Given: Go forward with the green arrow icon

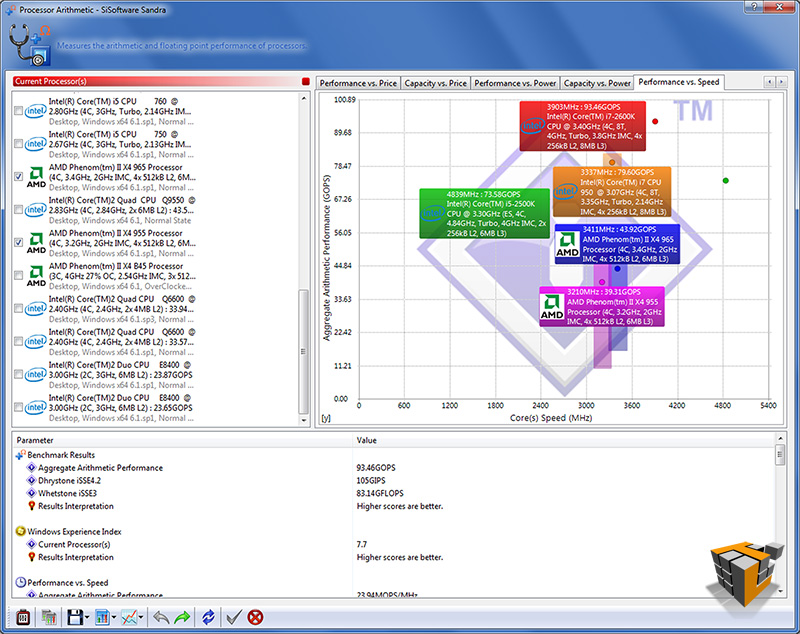Looking at the screenshot, I should [x=182, y=617].
